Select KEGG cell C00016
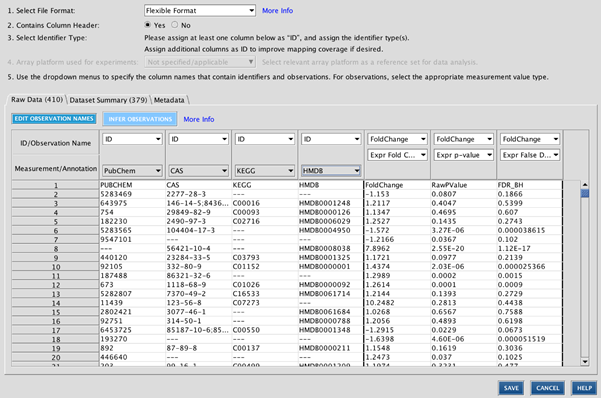Viewport: 601px width, 398px height. [x=265, y=203]
